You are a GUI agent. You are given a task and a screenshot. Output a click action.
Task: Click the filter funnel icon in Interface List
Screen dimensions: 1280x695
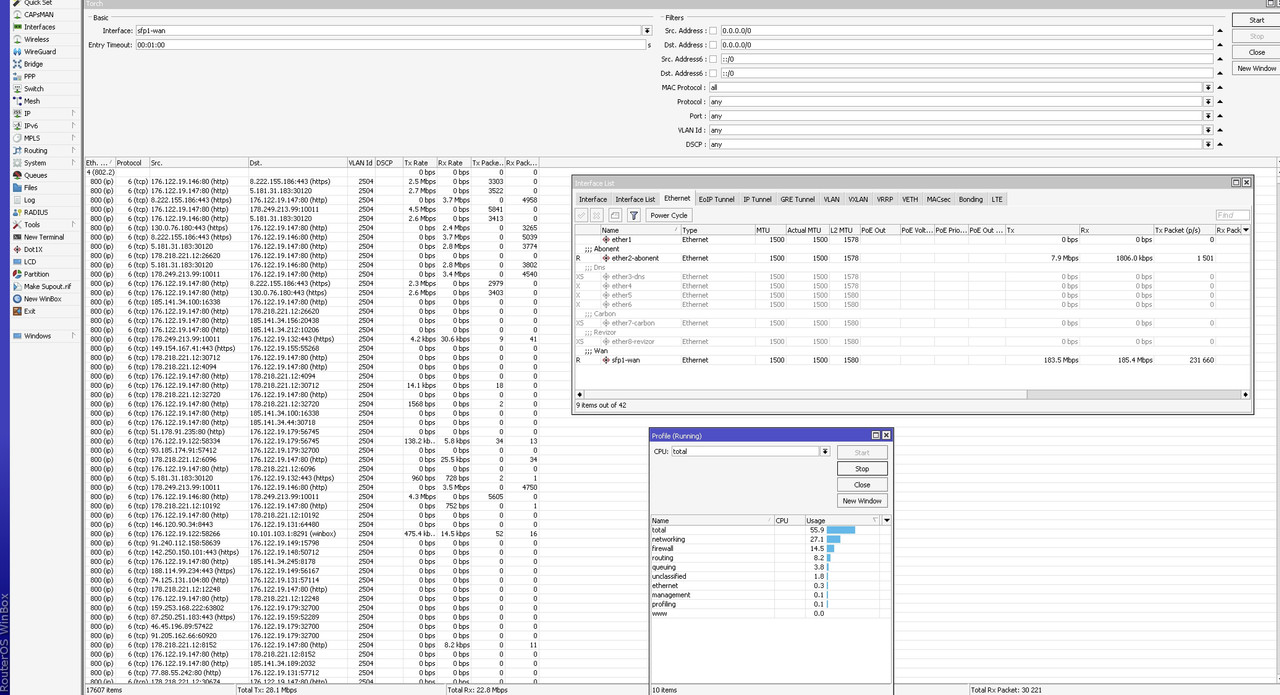pyautogui.click(x=633, y=215)
